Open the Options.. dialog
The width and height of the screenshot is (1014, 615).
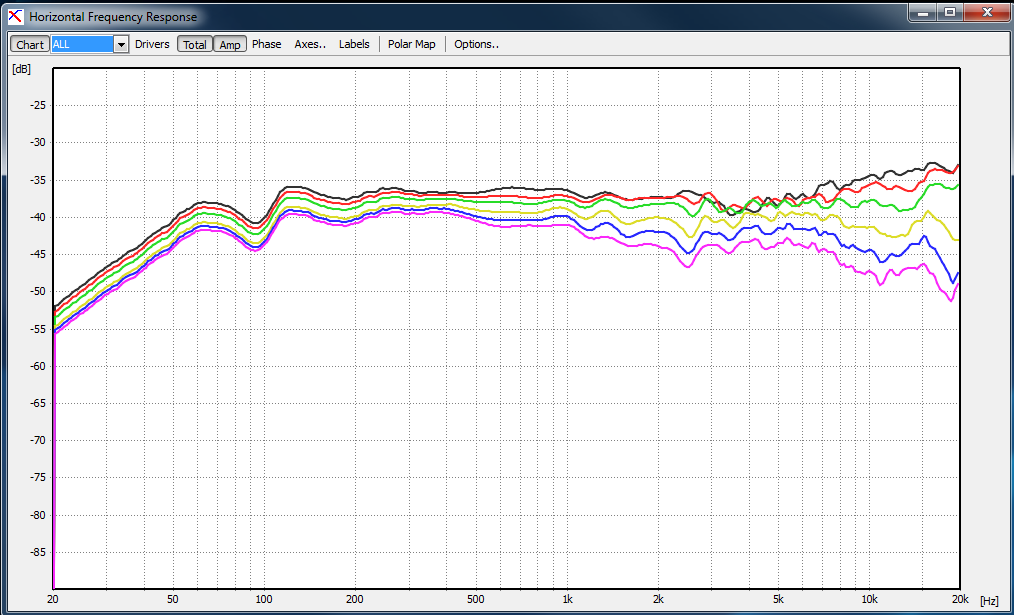[x=477, y=44]
